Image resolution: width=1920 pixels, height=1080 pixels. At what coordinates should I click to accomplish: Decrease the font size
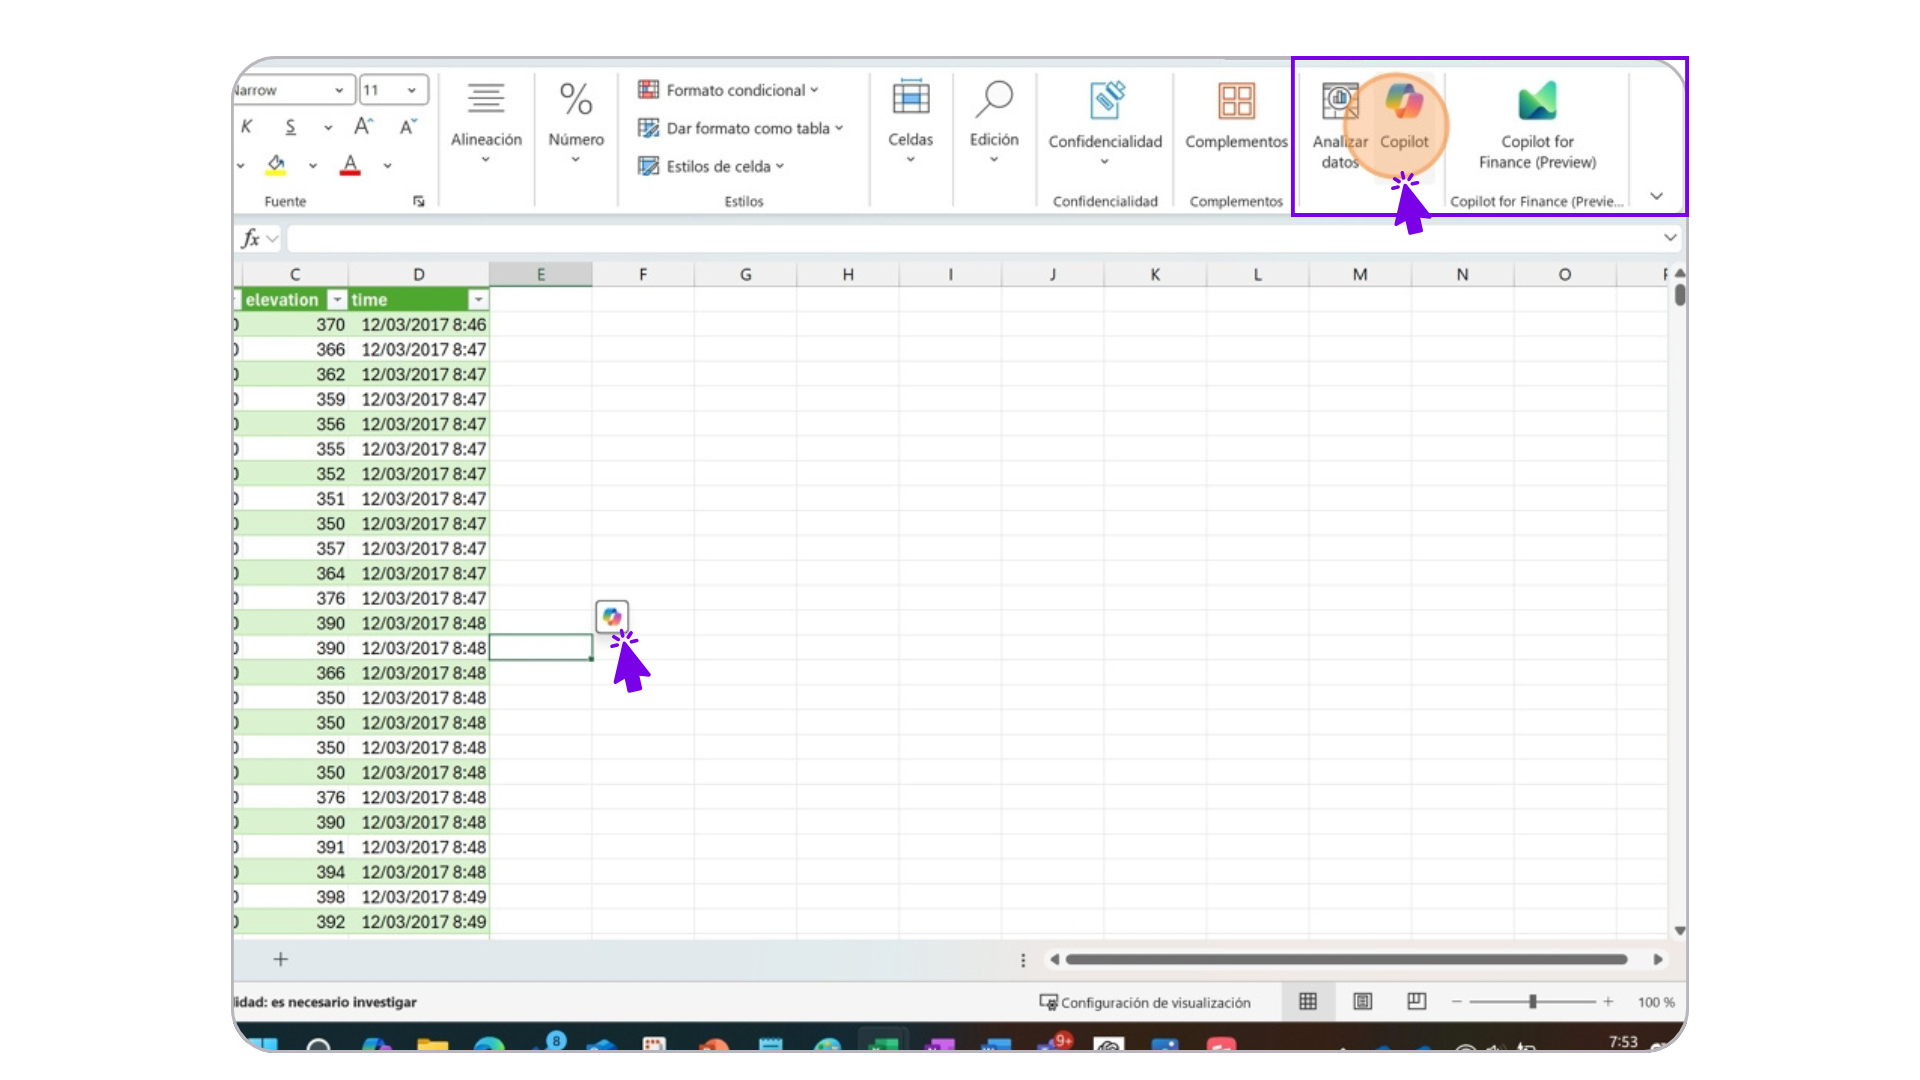pyautogui.click(x=407, y=127)
